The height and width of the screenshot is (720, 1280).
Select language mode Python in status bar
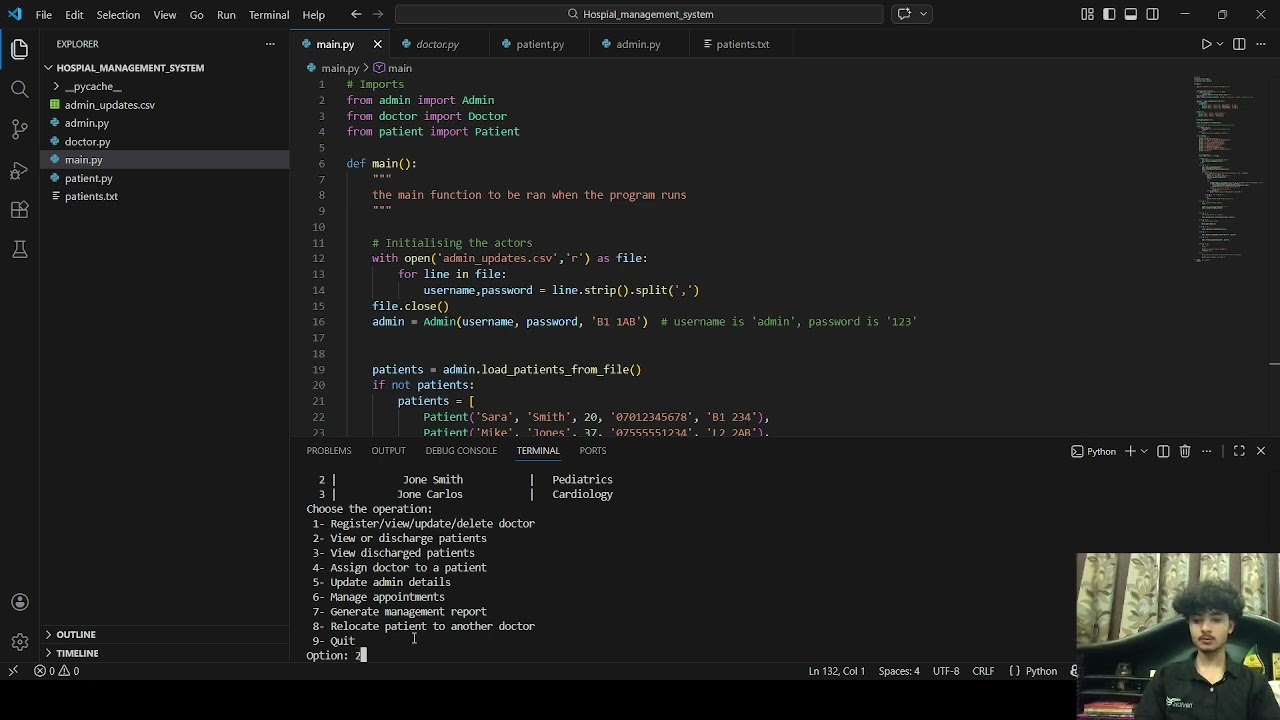pos(1041,671)
